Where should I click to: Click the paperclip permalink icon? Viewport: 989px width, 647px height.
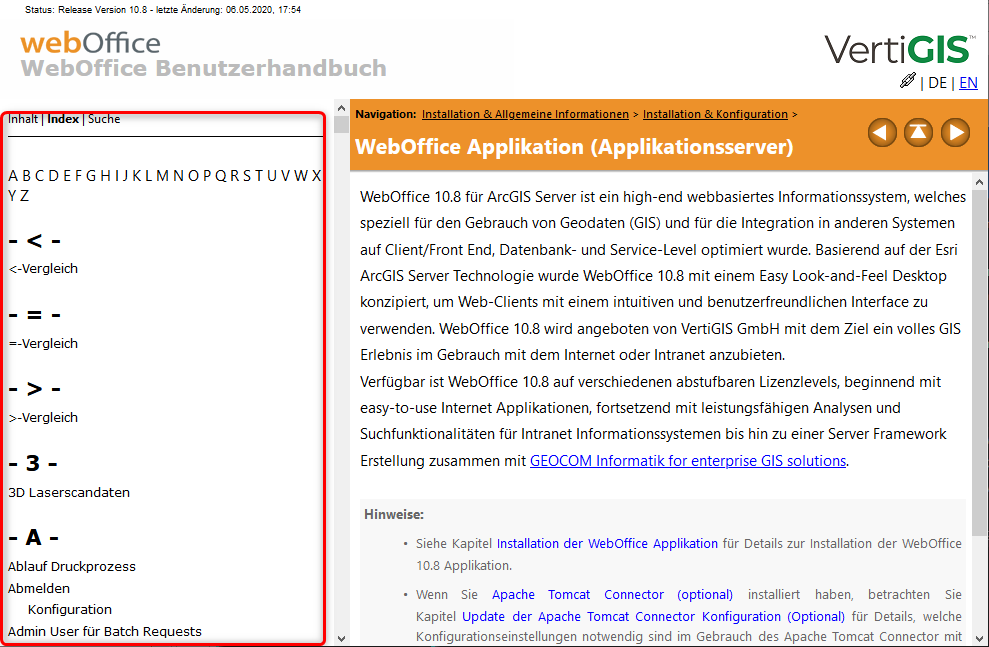(907, 81)
